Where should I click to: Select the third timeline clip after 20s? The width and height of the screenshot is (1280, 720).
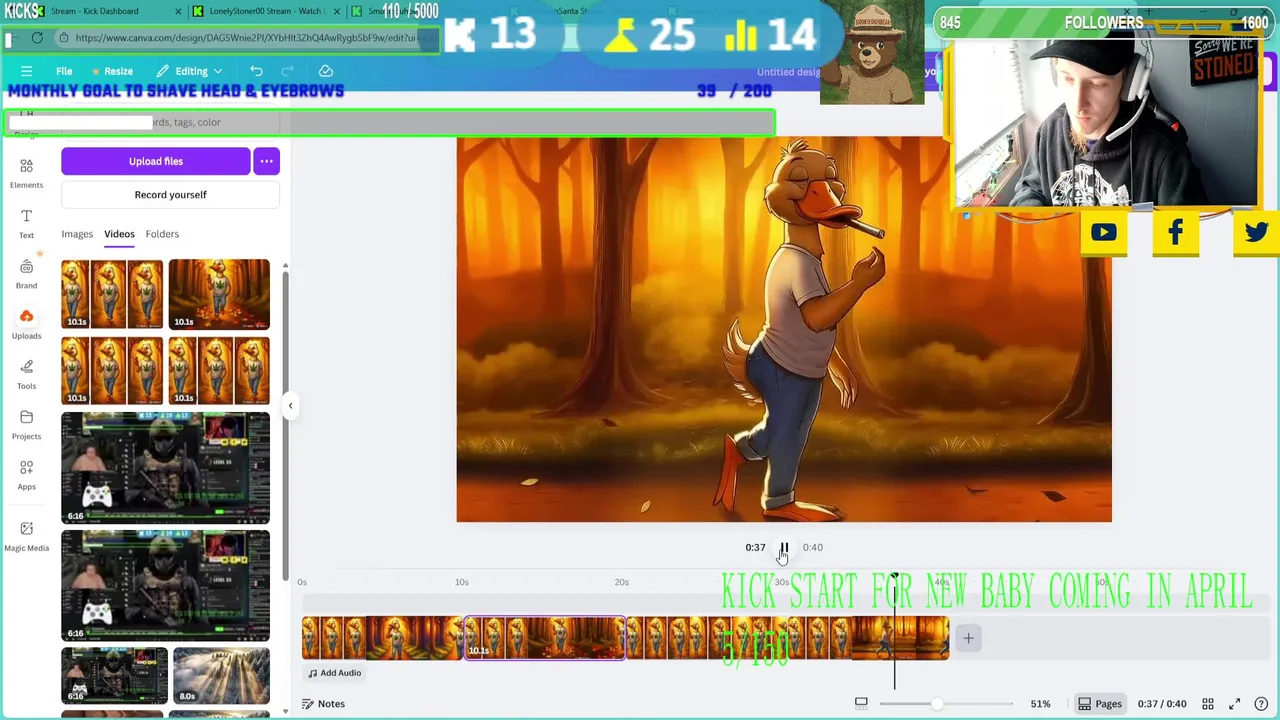pyautogui.click(x=706, y=639)
